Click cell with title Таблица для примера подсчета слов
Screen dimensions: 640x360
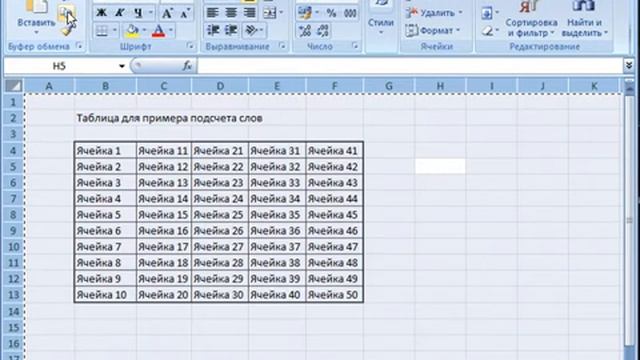169,118
